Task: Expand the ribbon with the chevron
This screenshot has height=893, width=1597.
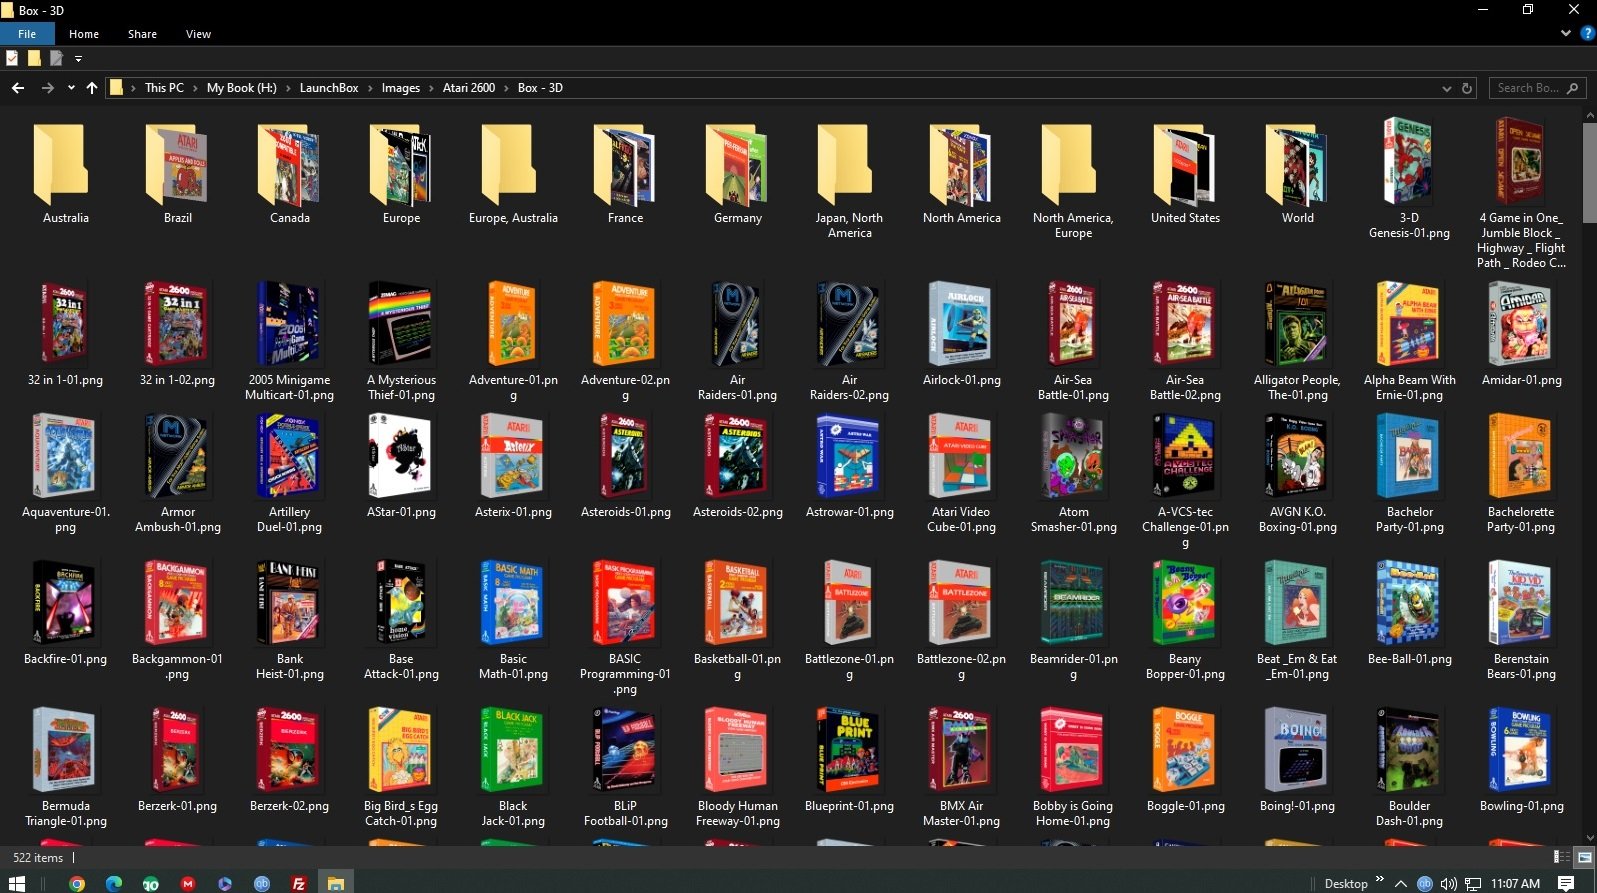Action: click(x=1565, y=33)
